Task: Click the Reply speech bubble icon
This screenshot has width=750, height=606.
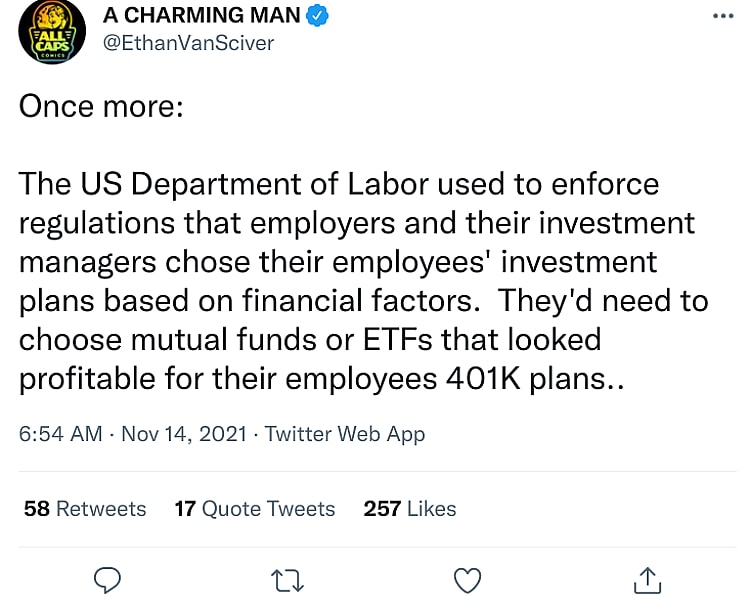Action: 106,579
